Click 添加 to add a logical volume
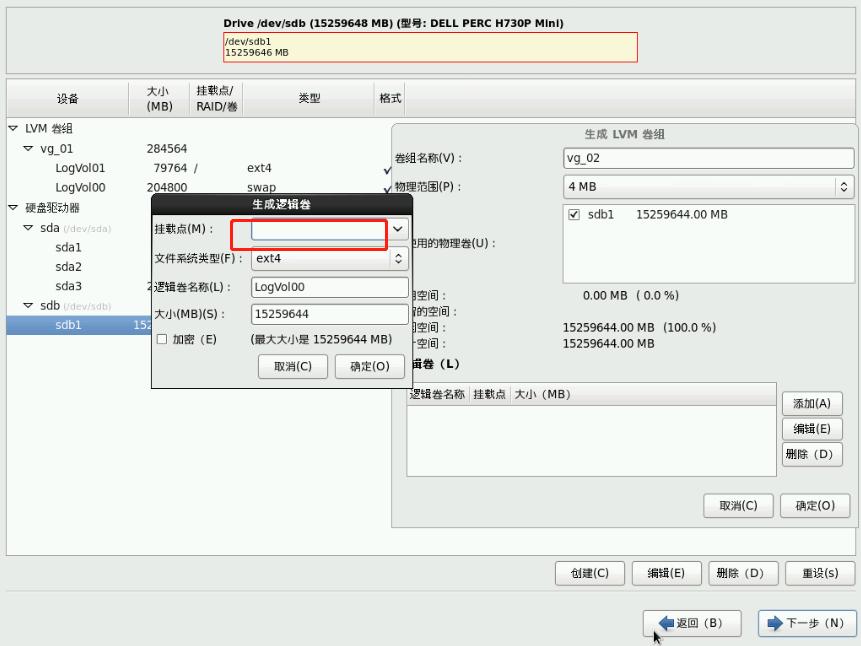 pyautogui.click(x=812, y=403)
